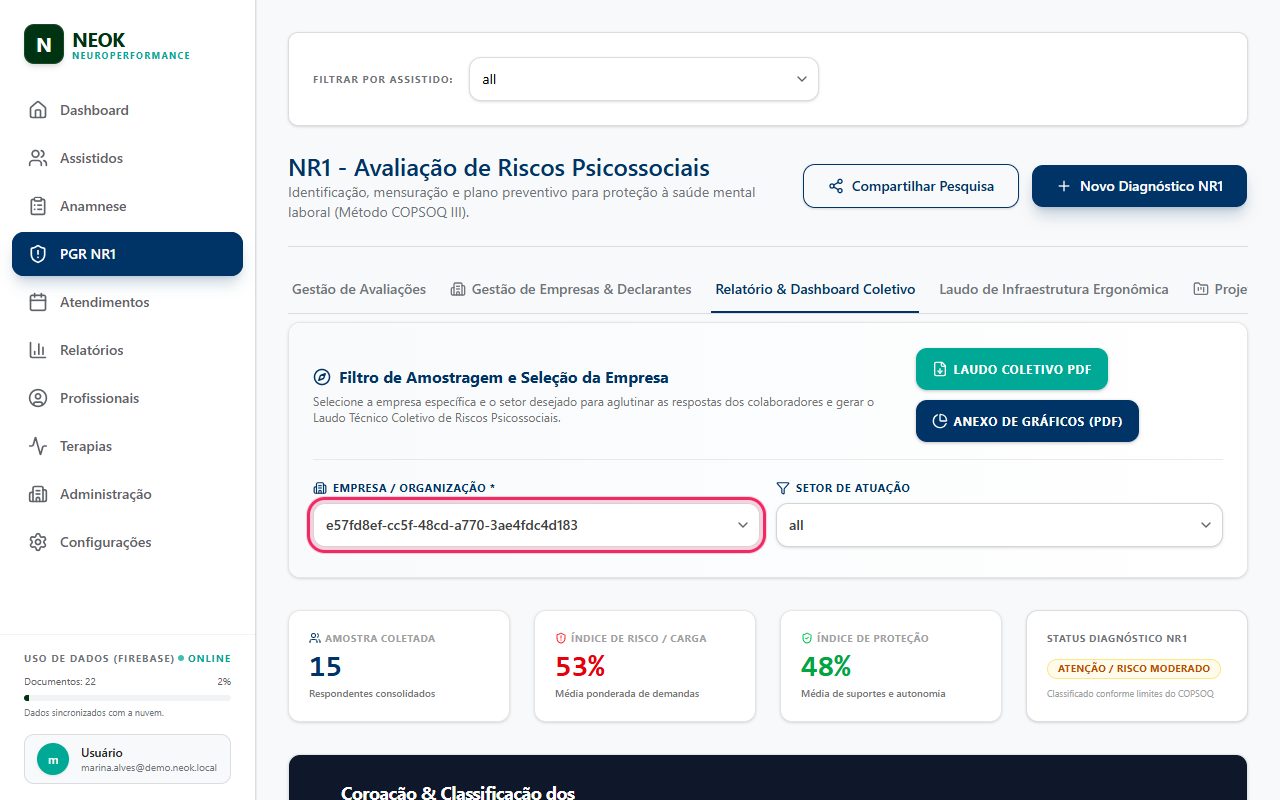
Task: Switch to Gestão de Avaliações tab
Action: (x=359, y=289)
